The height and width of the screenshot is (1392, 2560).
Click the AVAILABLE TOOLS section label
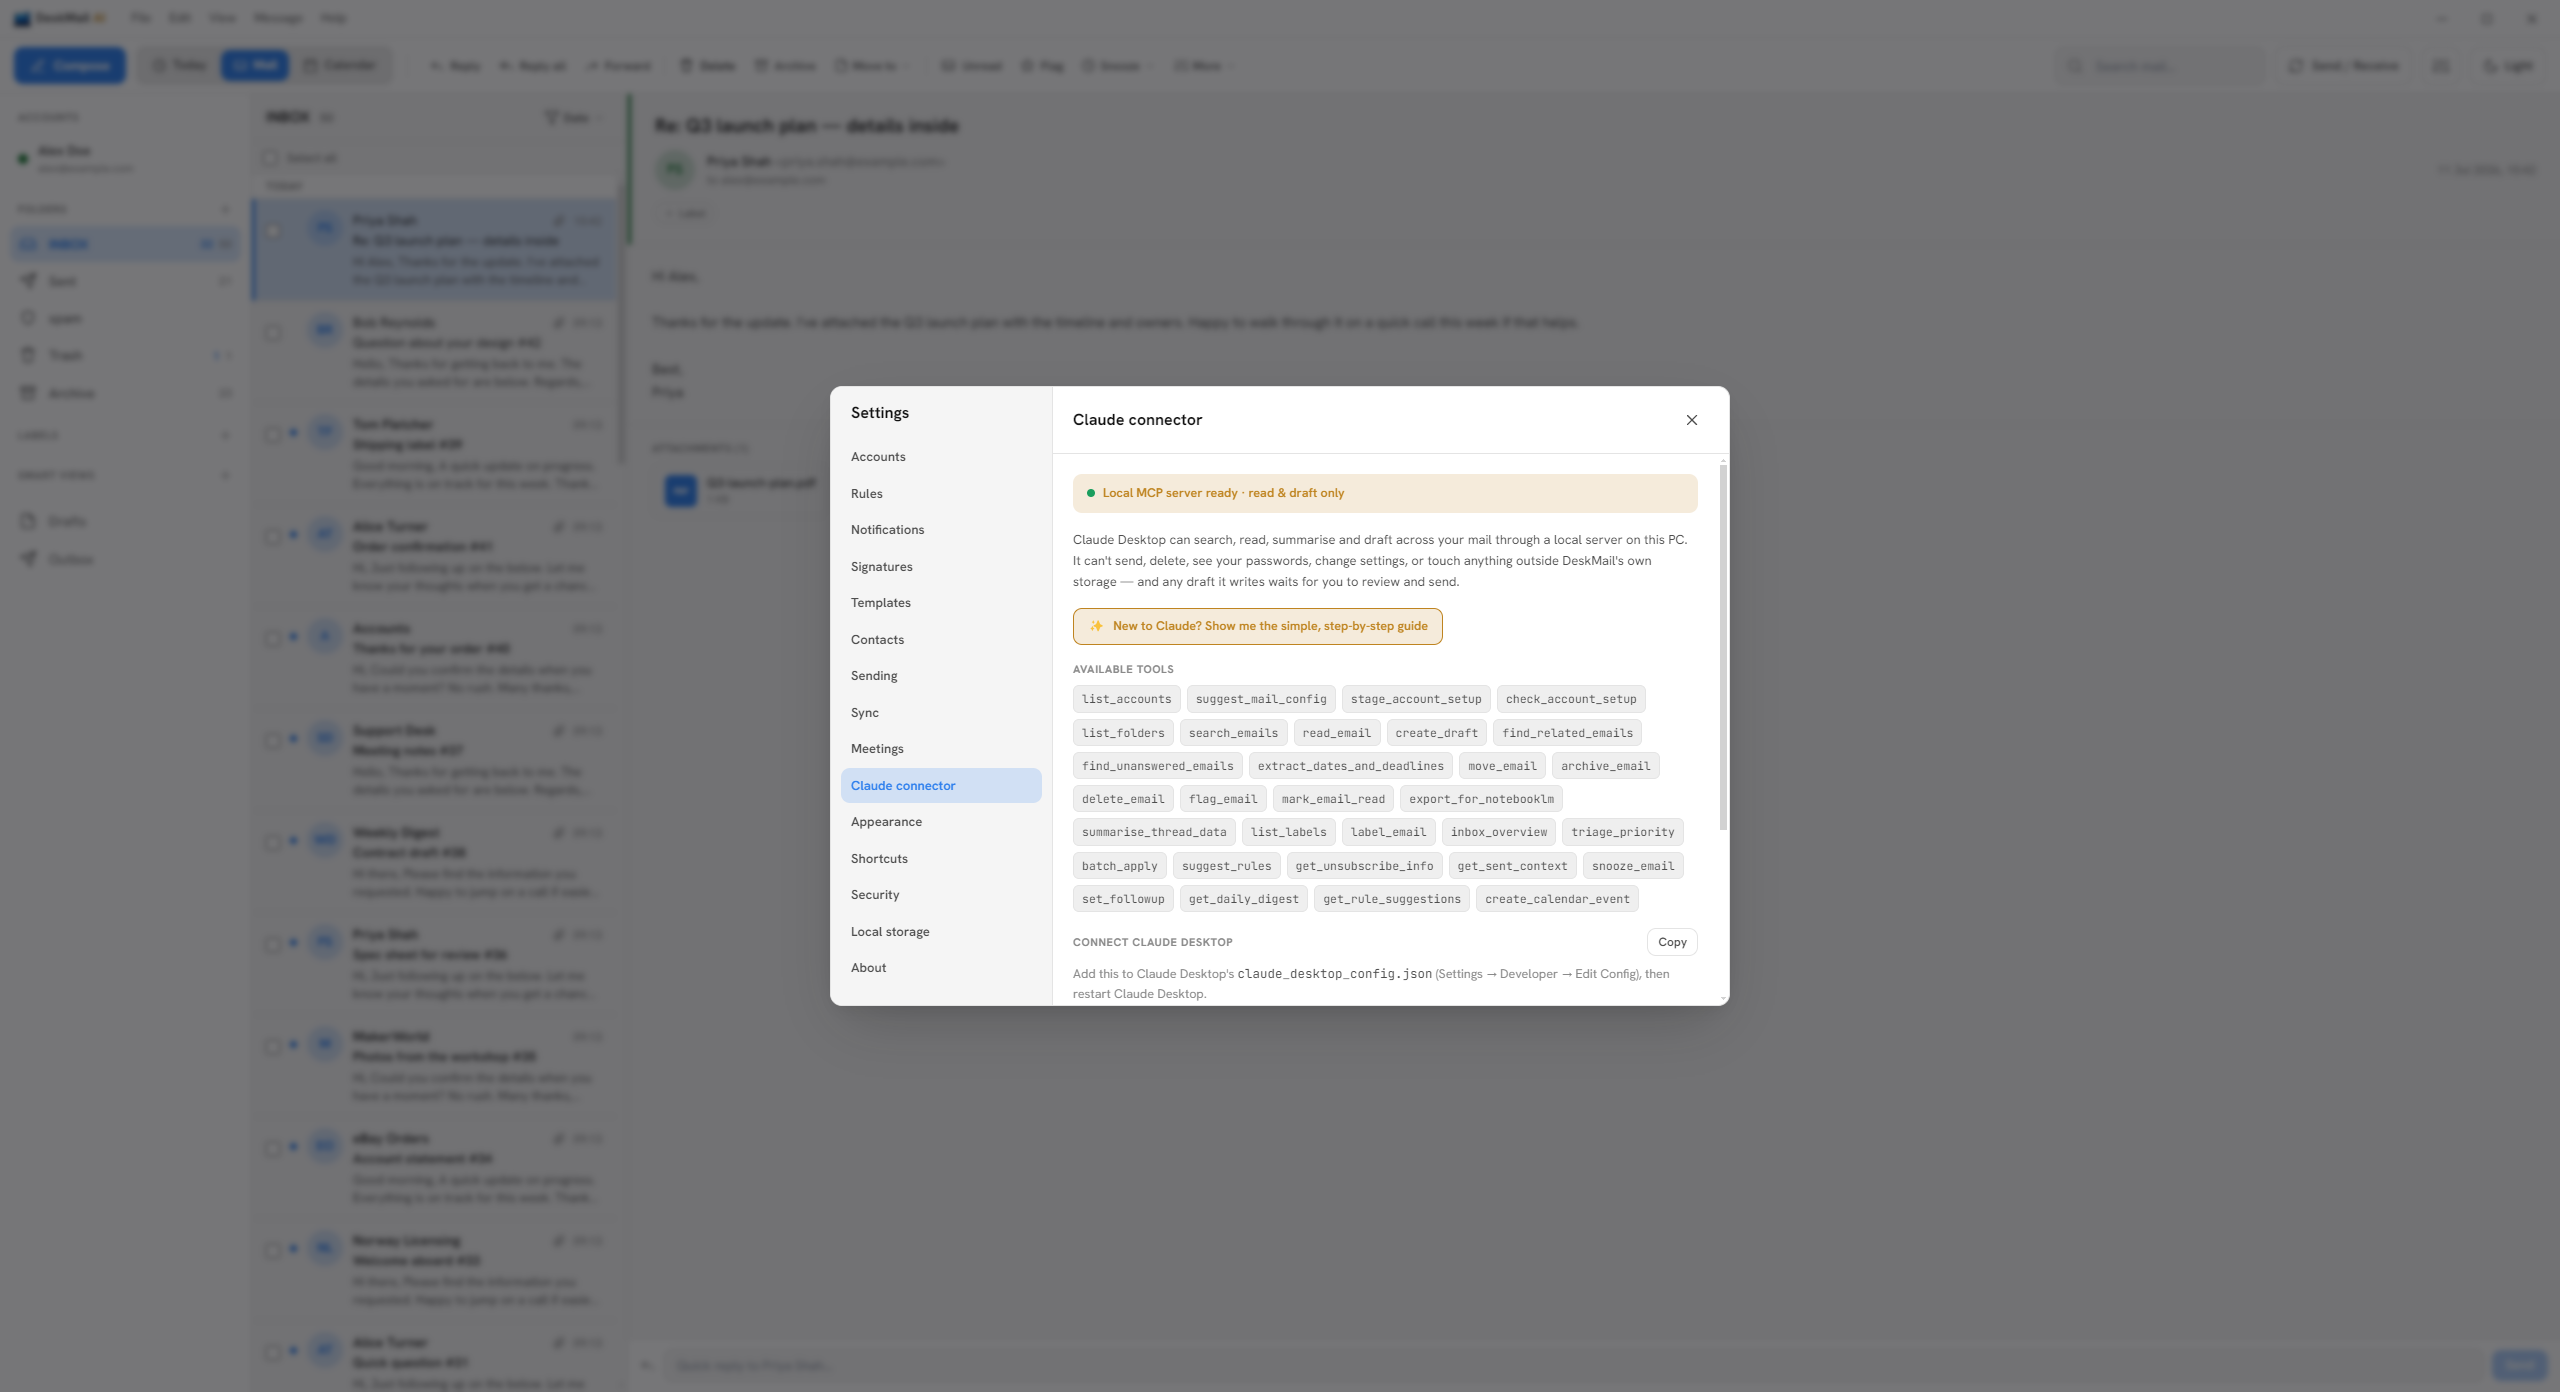click(x=1123, y=670)
